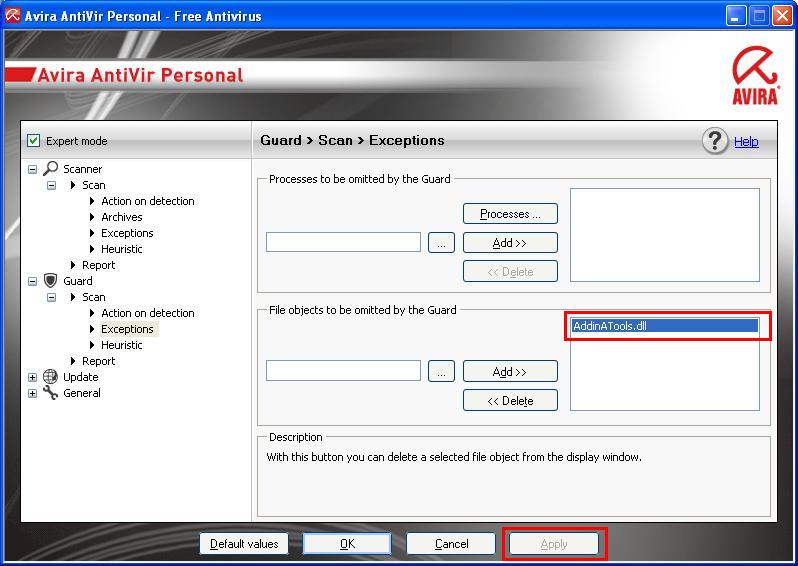Select Scan under Scanner
This screenshot has width=798, height=566.
coord(94,185)
